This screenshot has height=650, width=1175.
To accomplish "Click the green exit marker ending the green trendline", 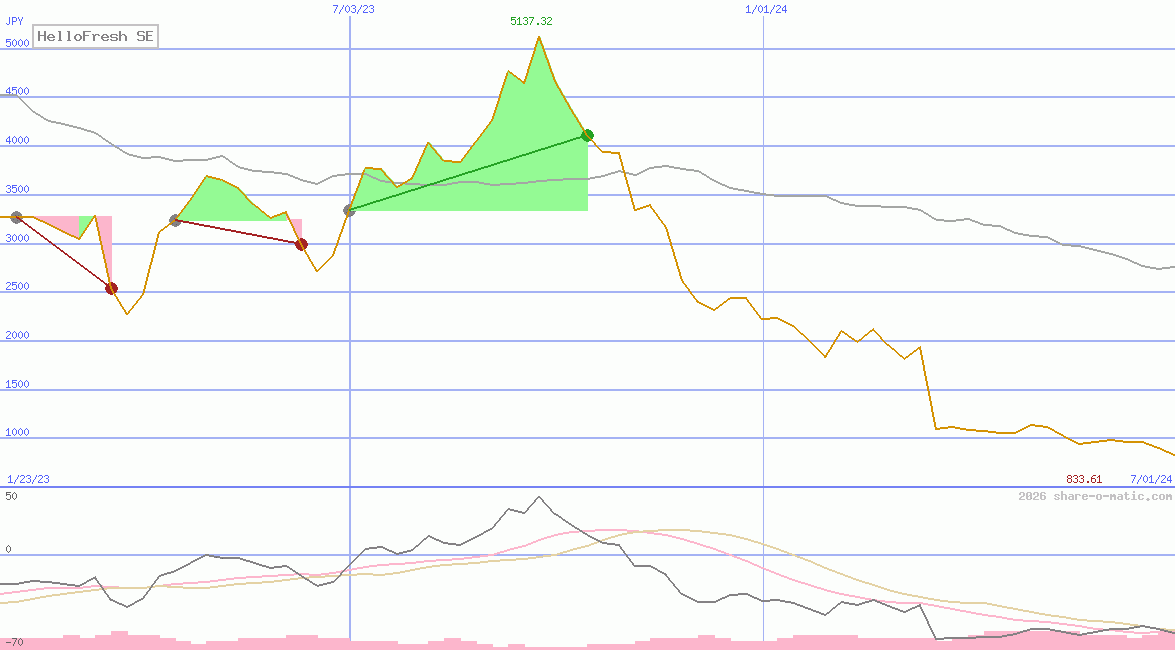I will (x=587, y=135).
